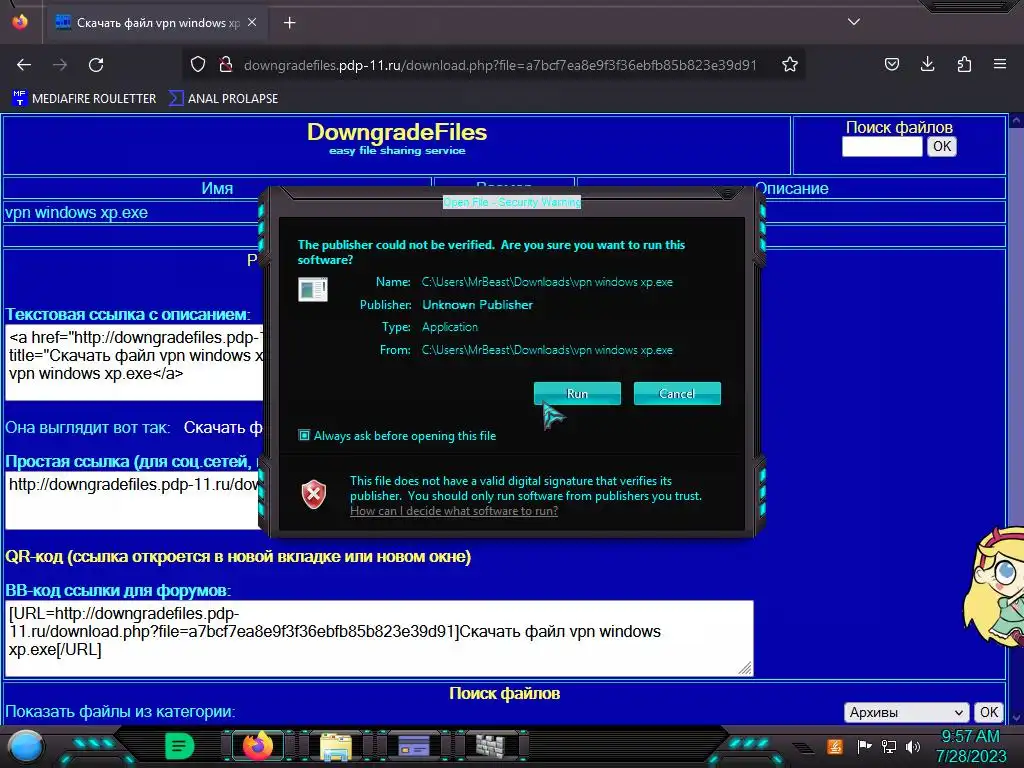Select the 'Скачать файл vpn windows xp' tab
The width and height of the screenshot is (1024, 768).
(158, 23)
